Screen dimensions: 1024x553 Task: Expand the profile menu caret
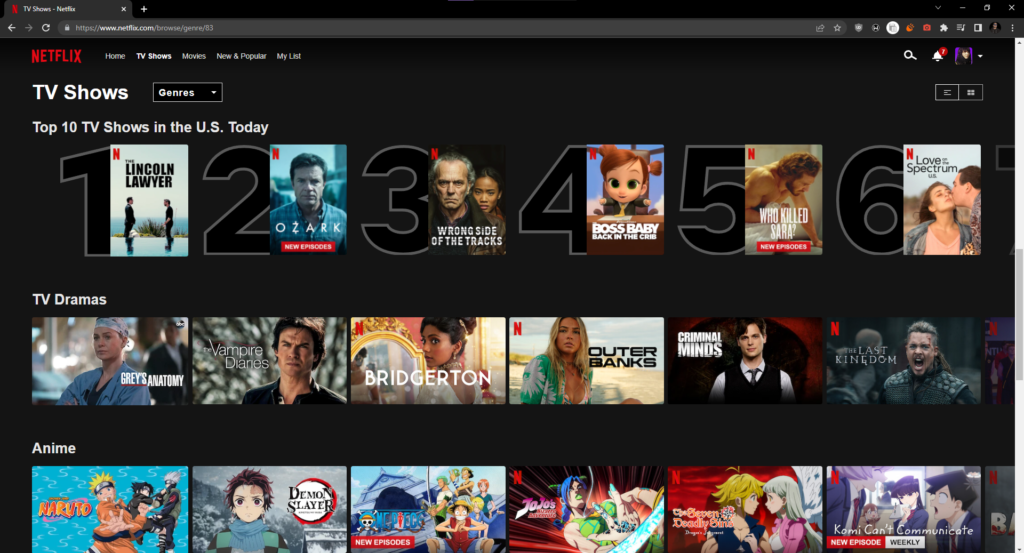point(980,56)
